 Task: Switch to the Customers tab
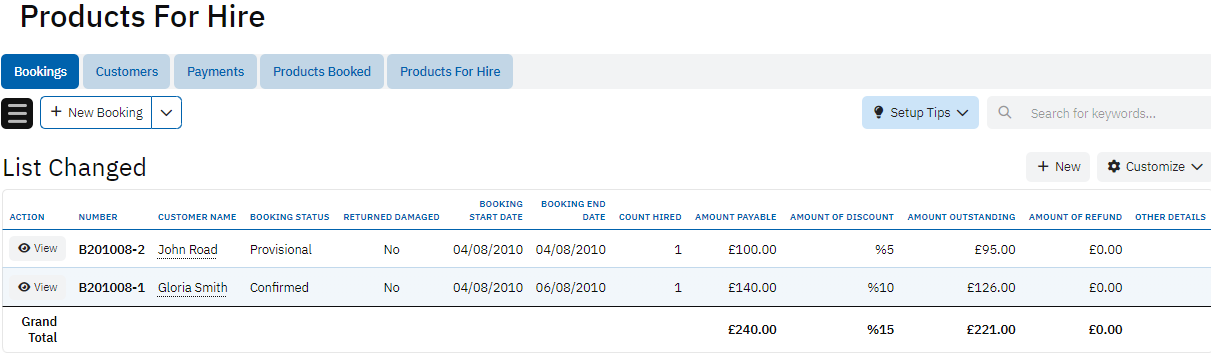click(x=127, y=72)
